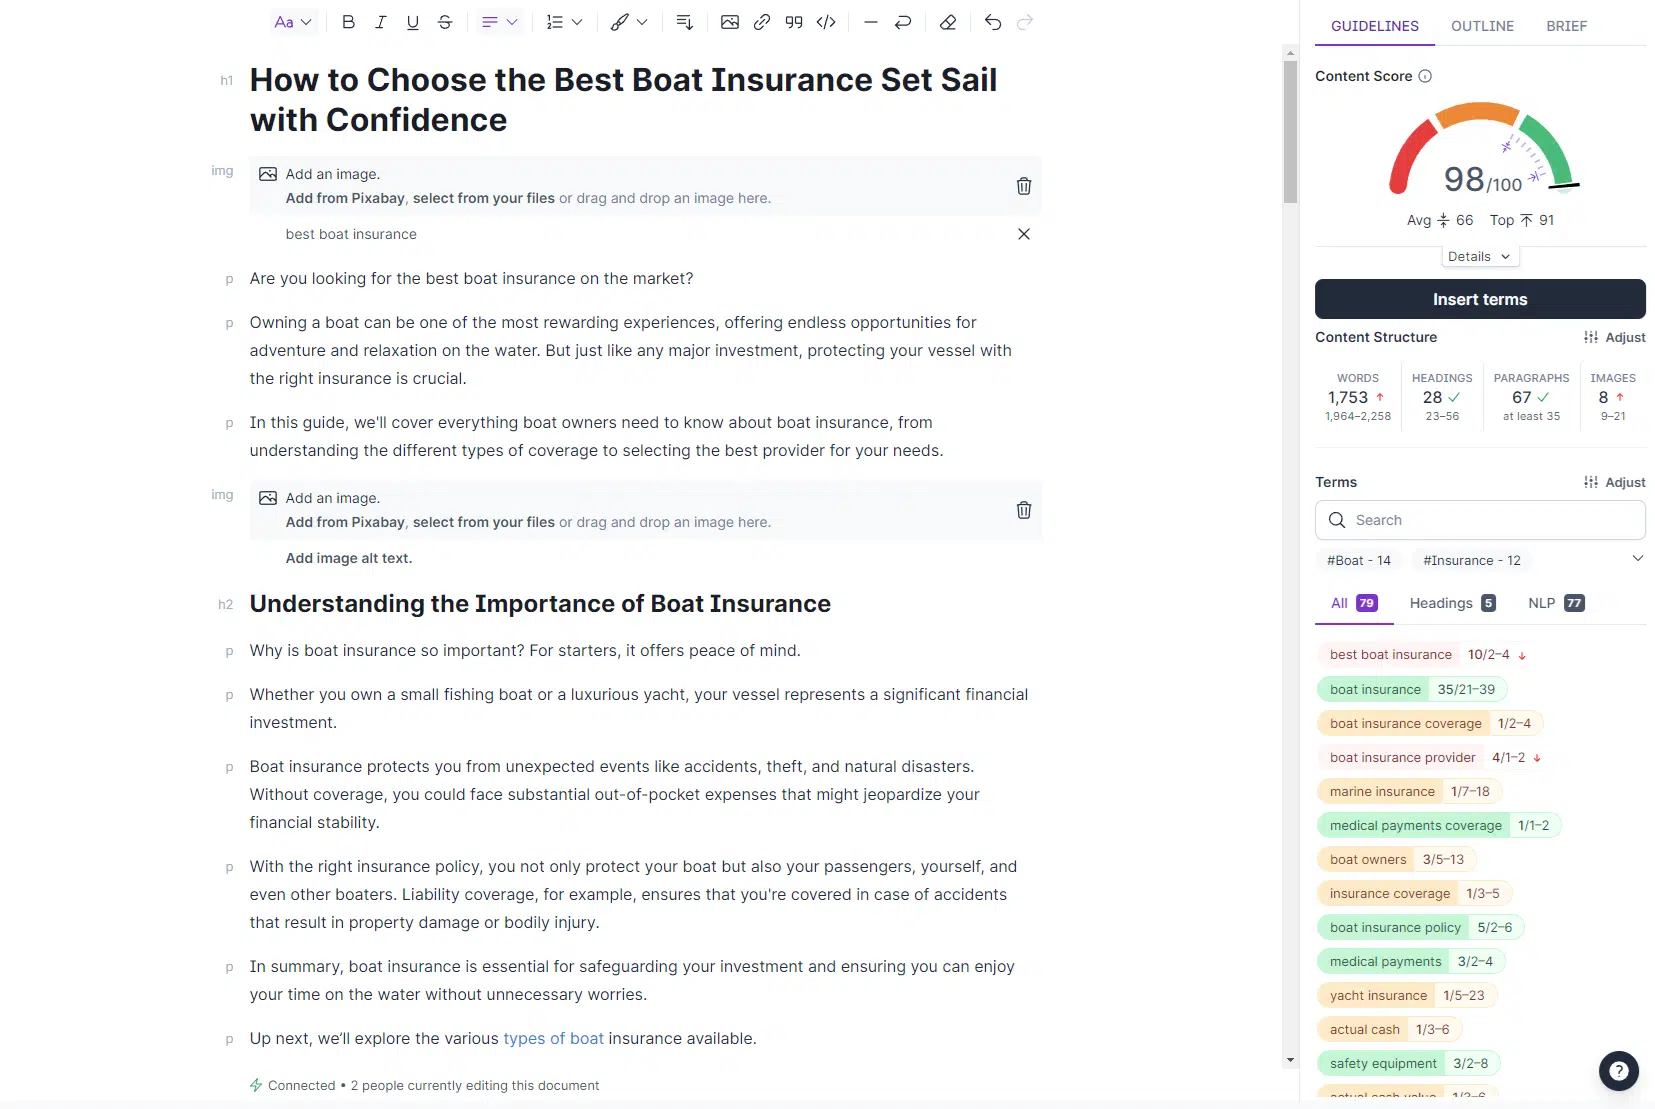This screenshot has width=1655, height=1109.
Task: Open the 'types of boat' link
Action: pyautogui.click(x=553, y=1038)
